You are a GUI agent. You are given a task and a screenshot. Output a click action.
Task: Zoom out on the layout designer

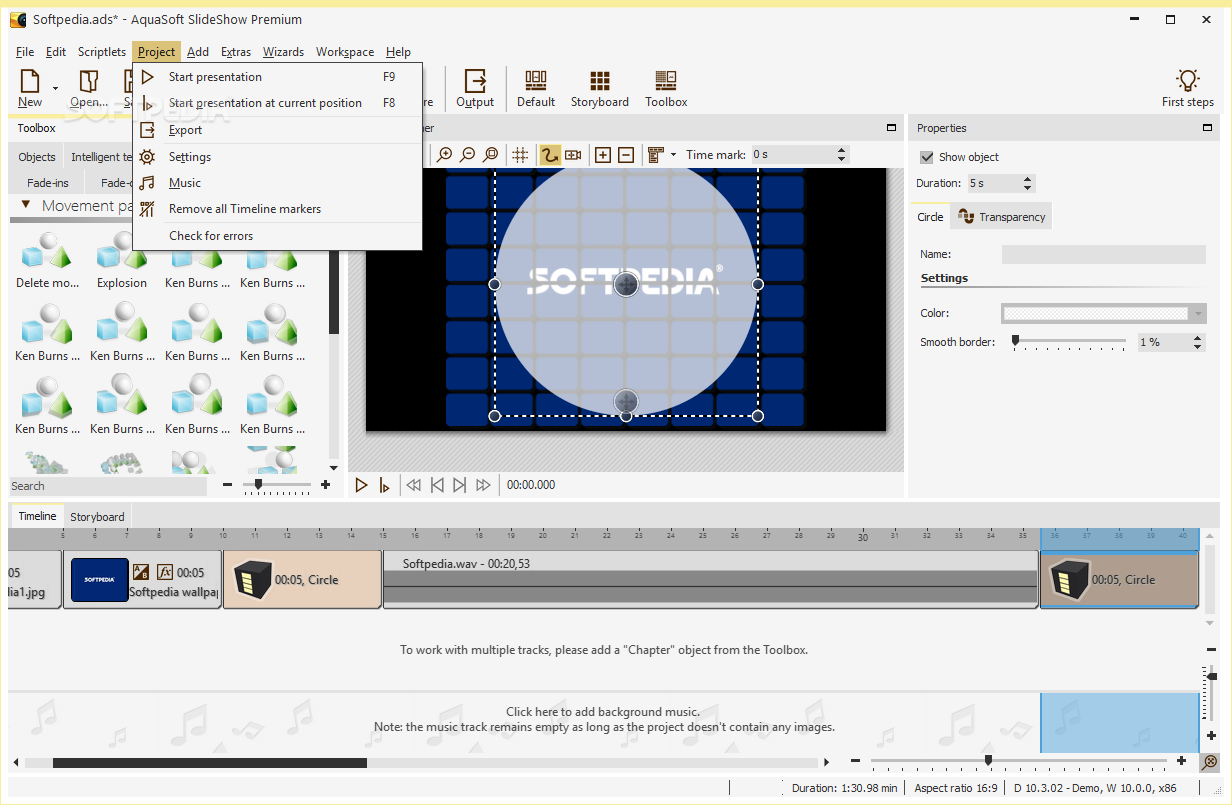click(x=467, y=155)
